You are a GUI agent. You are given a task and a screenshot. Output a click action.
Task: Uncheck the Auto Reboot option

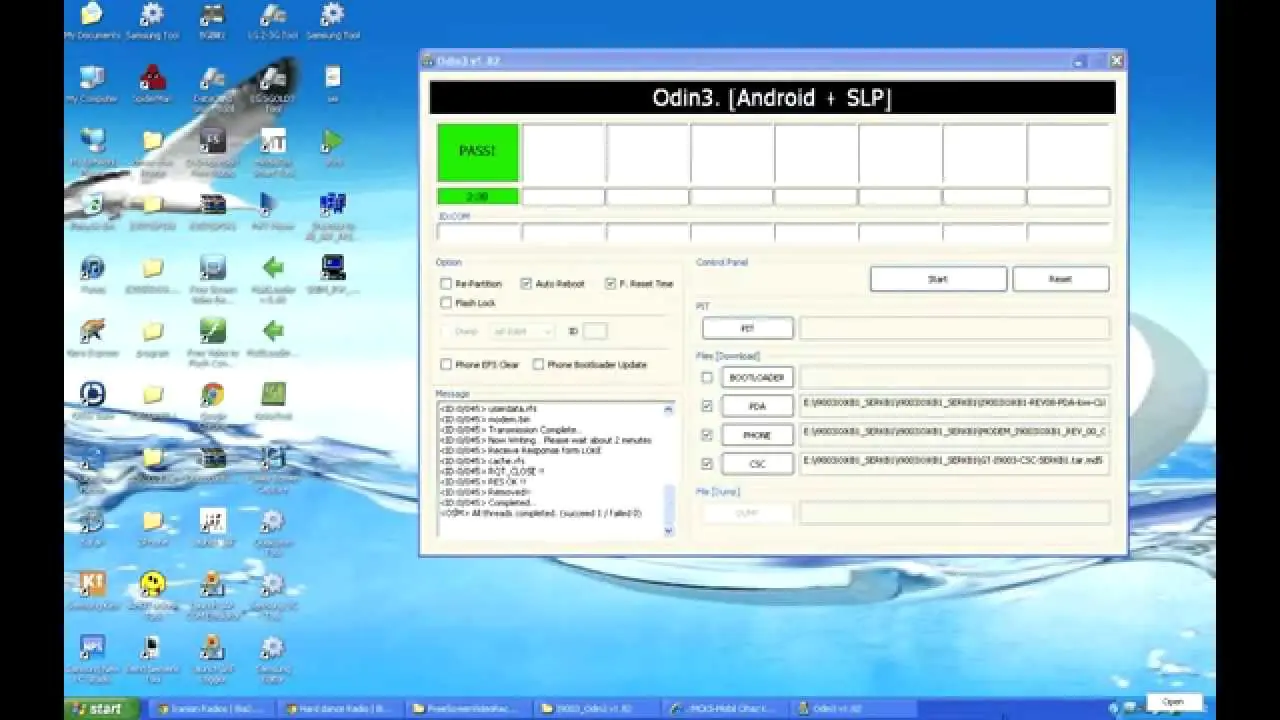526,284
